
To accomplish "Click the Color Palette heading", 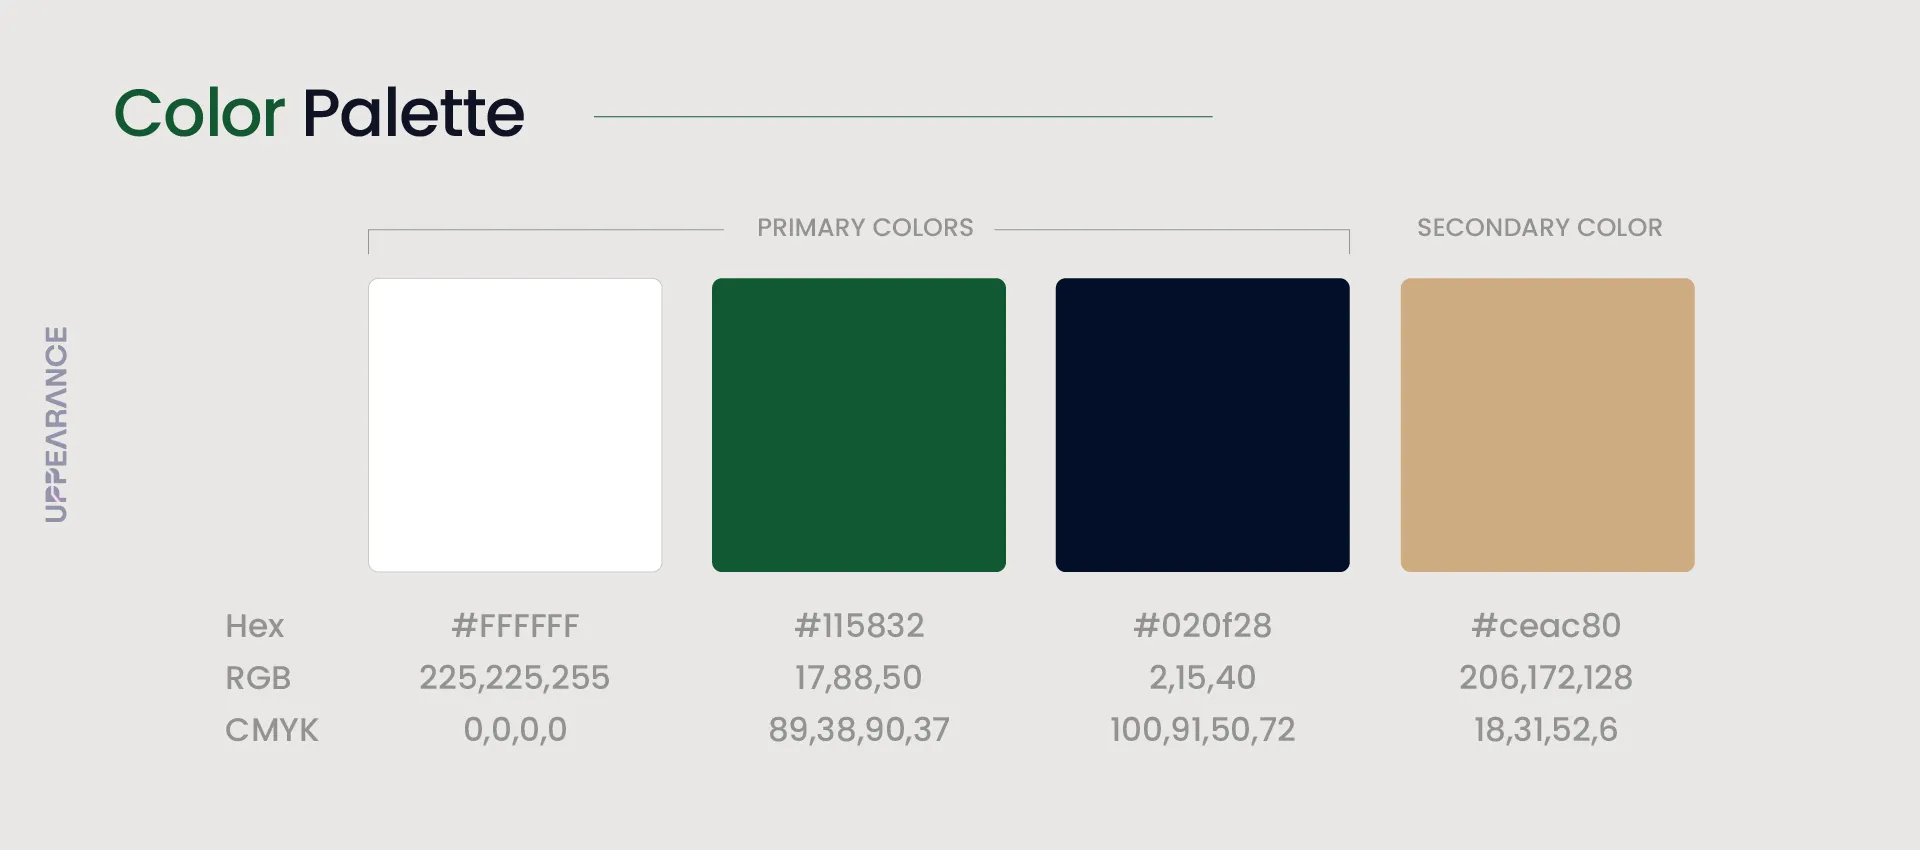I will (319, 112).
